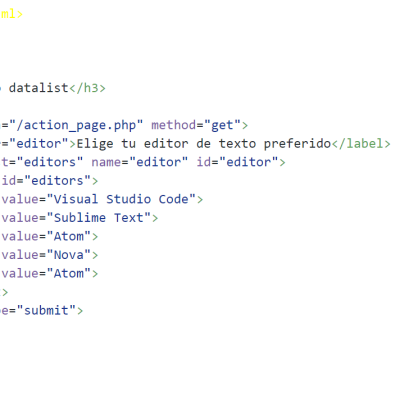Image resolution: width=400 pixels, height=400 pixels.
Task: Click the label text "Elige tu editor de texto preferido"
Action: click(204, 144)
